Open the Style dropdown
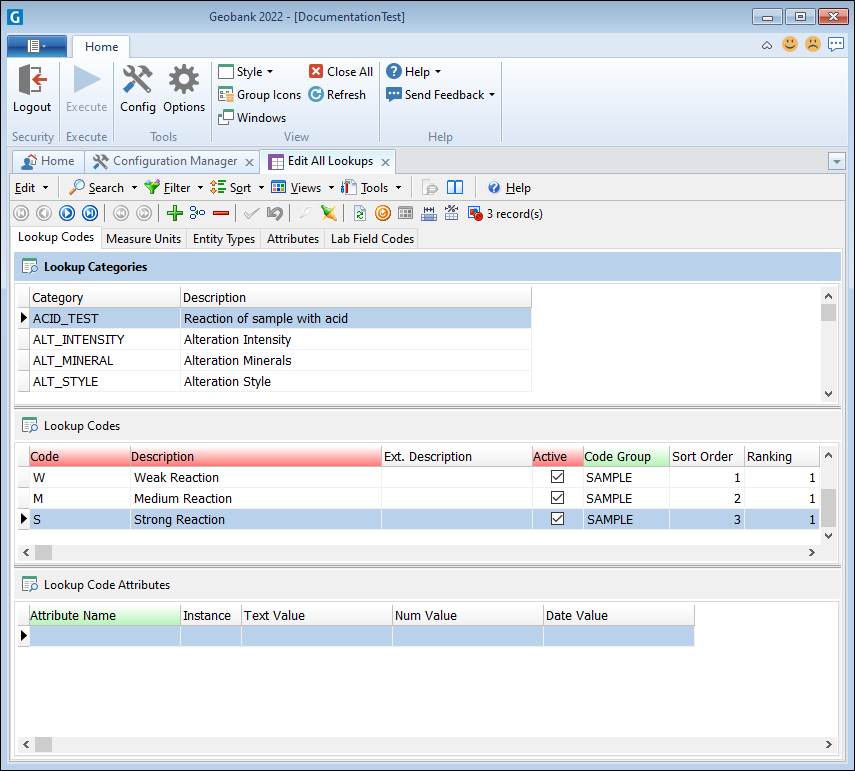This screenshot has height=771, width=855. pyautogui.click(x=245, y=72)
